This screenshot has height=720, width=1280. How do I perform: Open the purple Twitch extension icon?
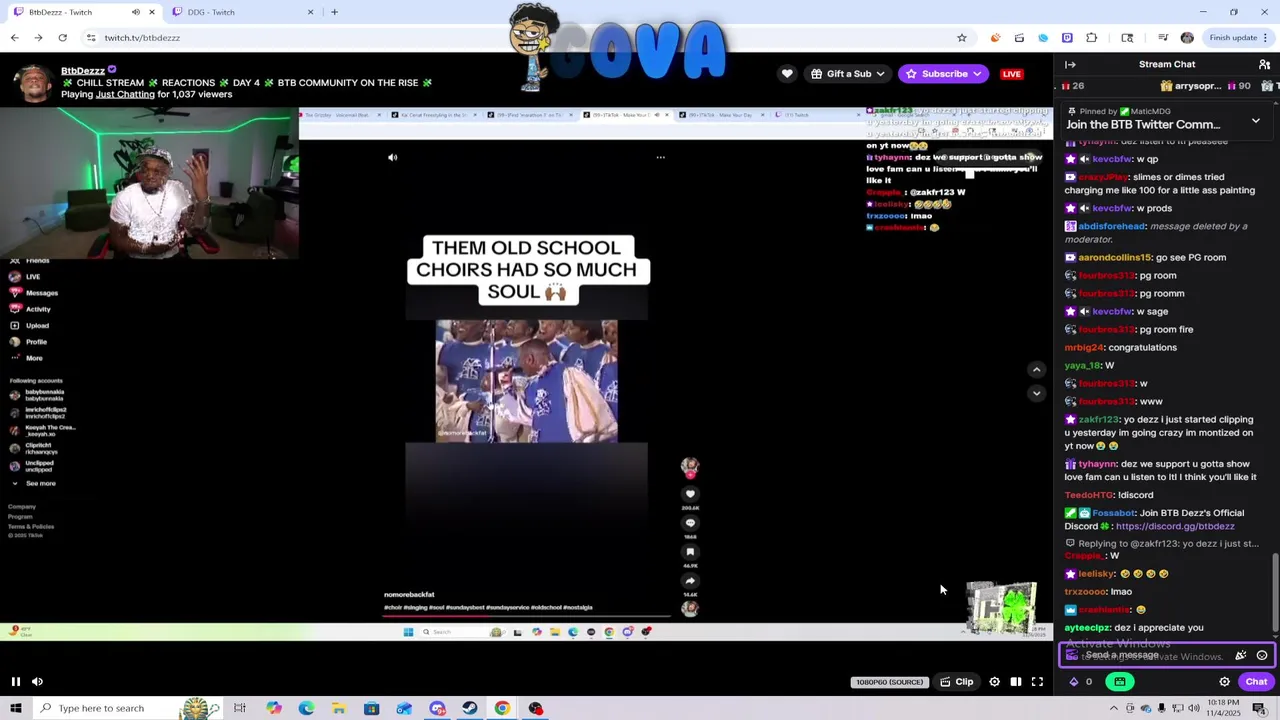click(x=1067, y=38)
